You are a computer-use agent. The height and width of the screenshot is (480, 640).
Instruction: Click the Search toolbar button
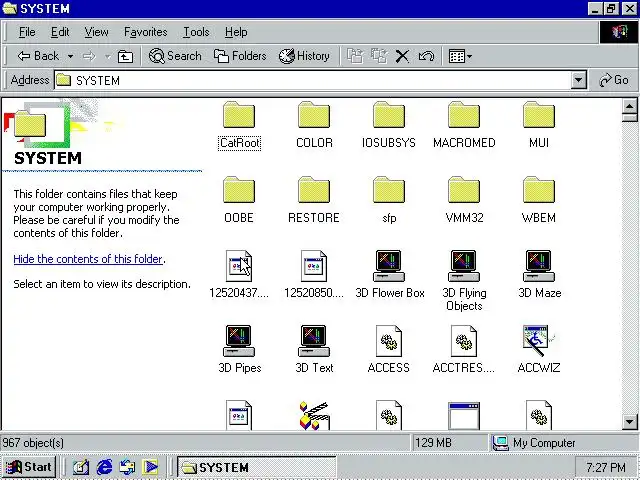(x=175, y=56)
